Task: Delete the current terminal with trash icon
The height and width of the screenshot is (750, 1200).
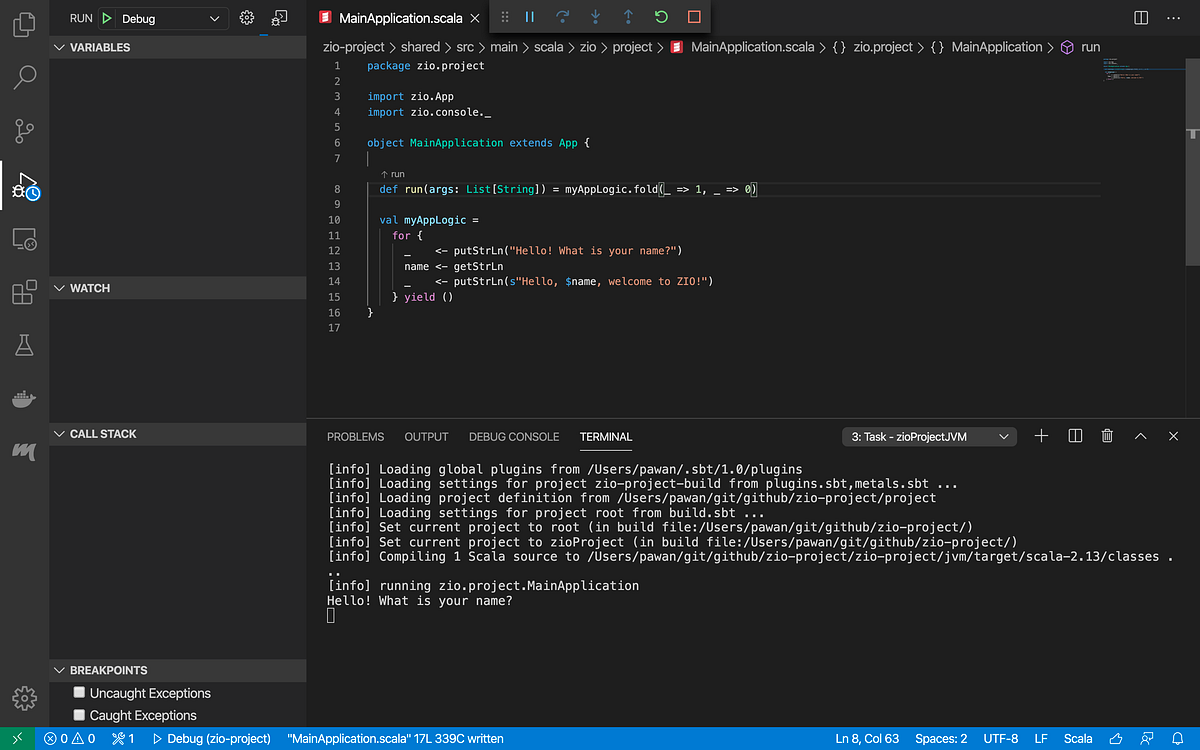Action: click(1107, 436)
